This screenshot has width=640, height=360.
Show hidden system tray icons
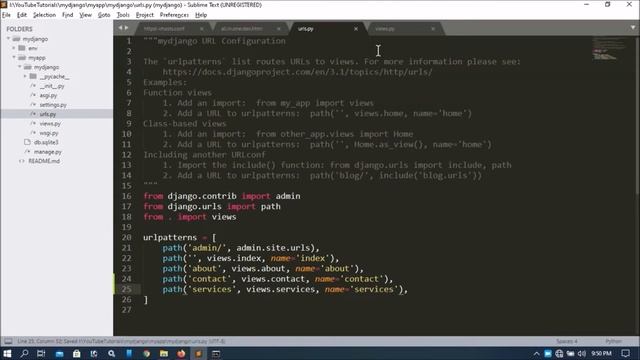(x=536, y=353)
